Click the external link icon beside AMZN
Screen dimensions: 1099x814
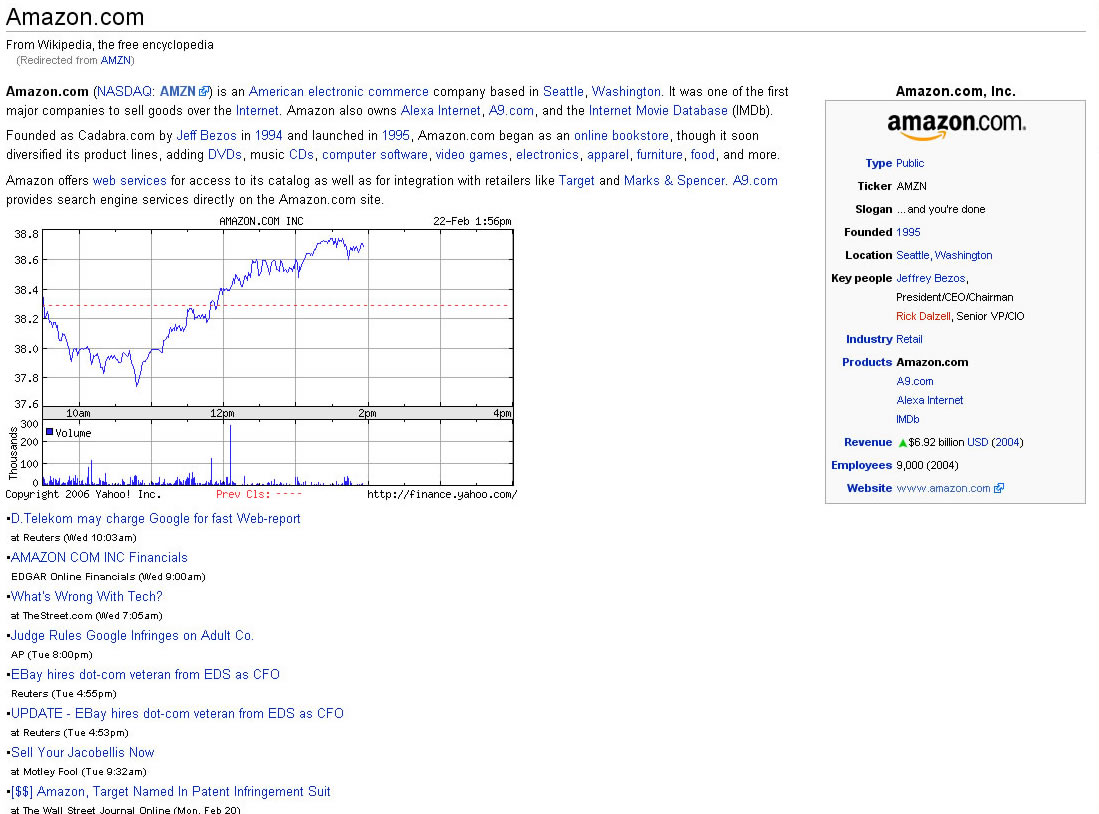coord(204,92)
